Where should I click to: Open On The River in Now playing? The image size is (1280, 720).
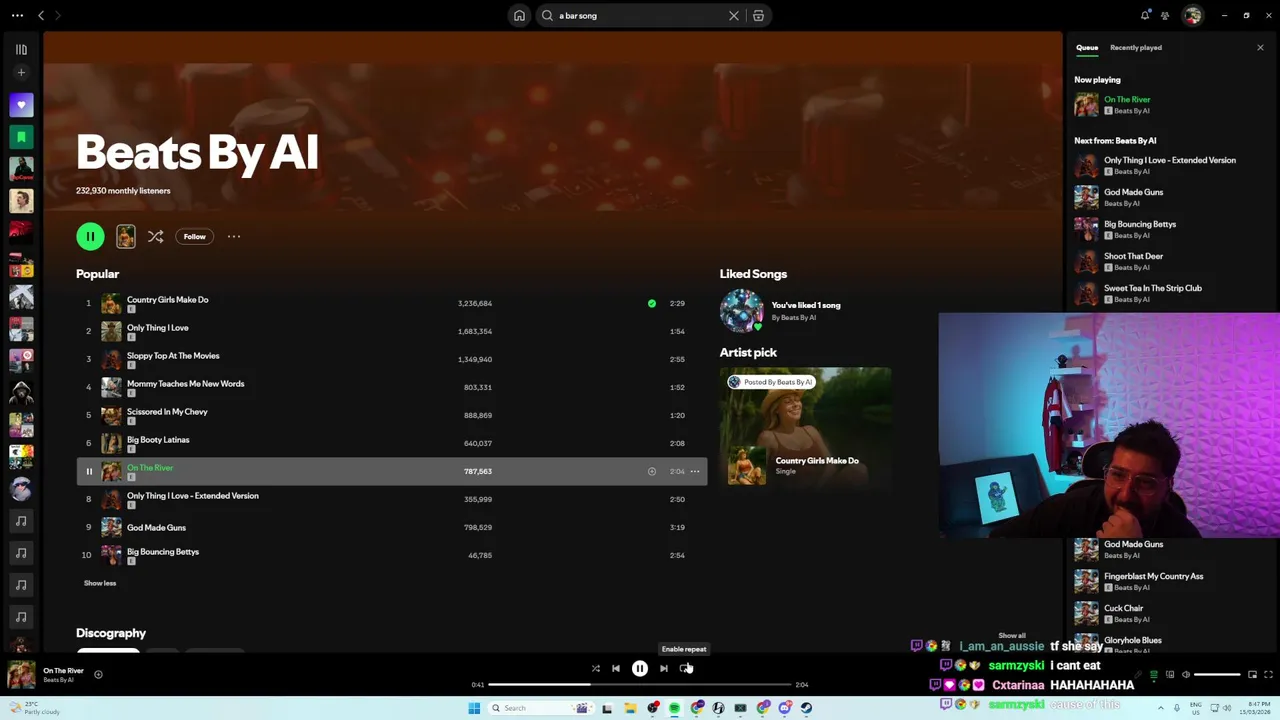pos(1127,99)
